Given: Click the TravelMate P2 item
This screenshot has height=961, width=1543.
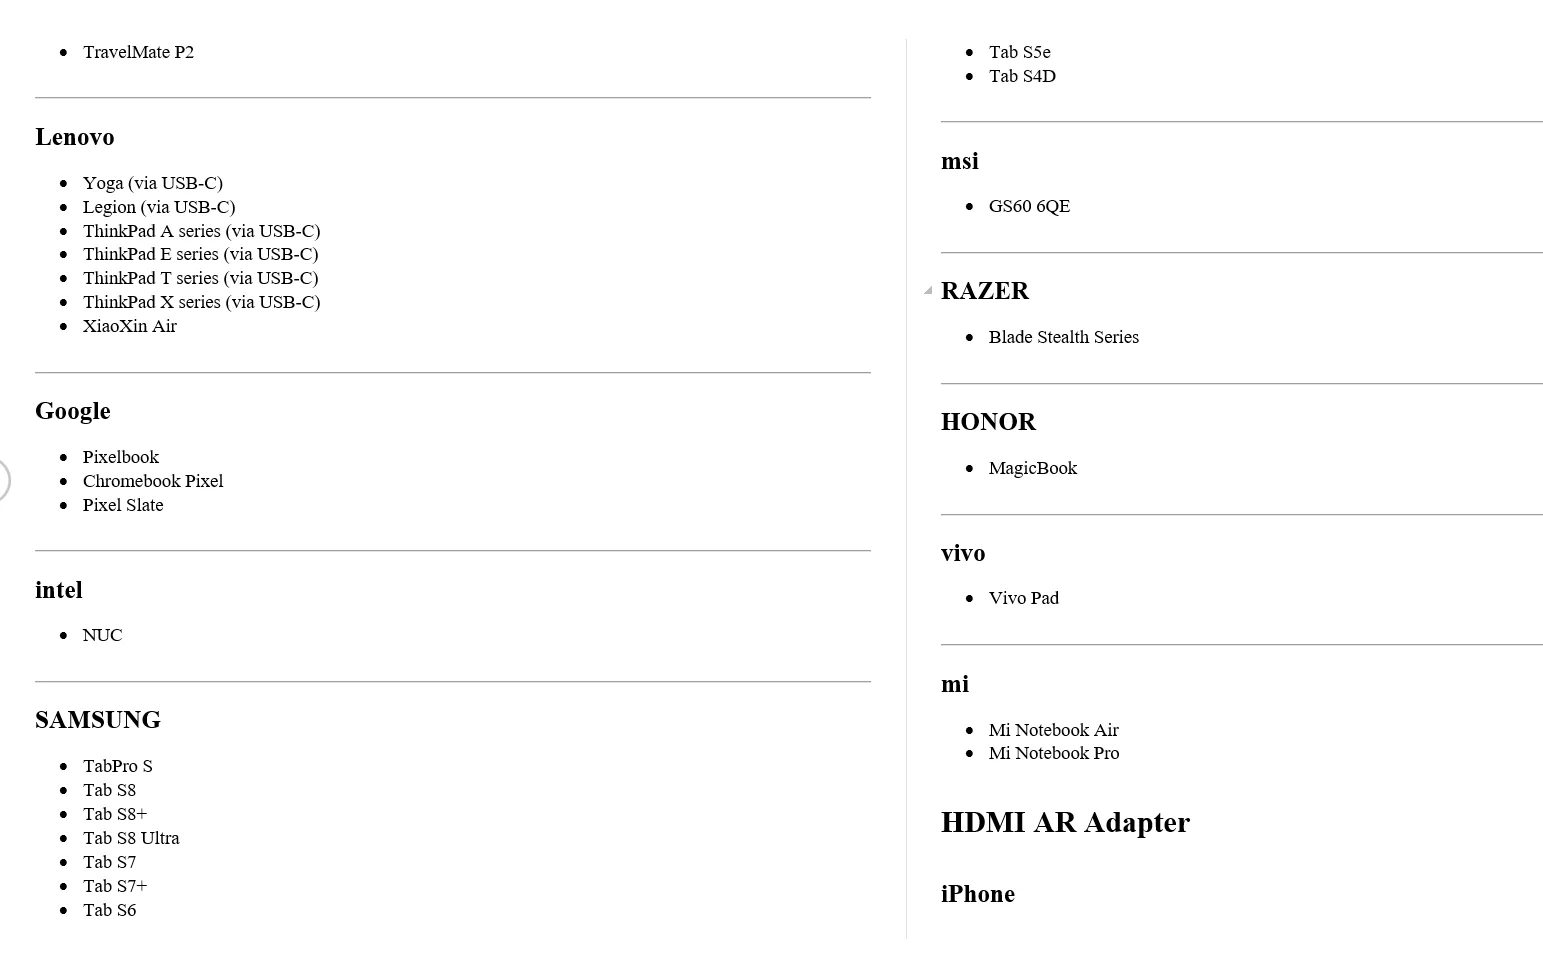Looking at the screenshot, I should click(139, 52).
